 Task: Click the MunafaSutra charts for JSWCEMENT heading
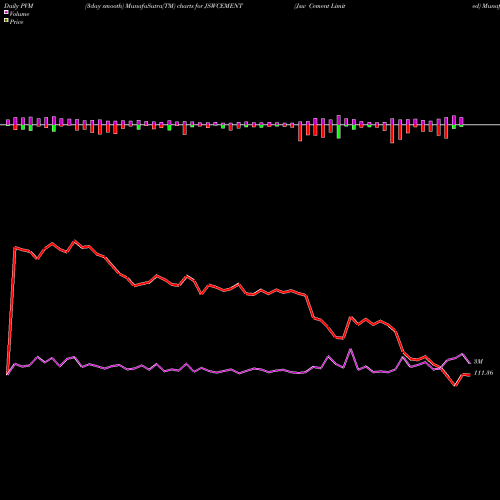pyautogui.click(x=164, y=6)
